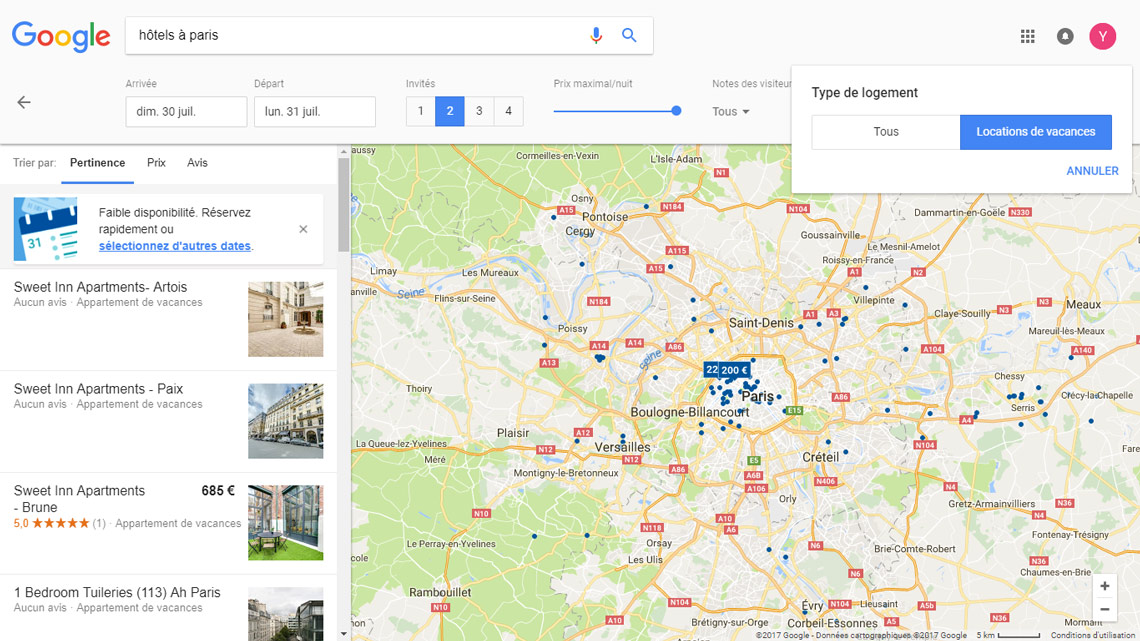Open the Notes des visiteurs Tous dropdown
Image resolution: width=1140 pixels, height=641 pixels.
[x=731, y=111]
